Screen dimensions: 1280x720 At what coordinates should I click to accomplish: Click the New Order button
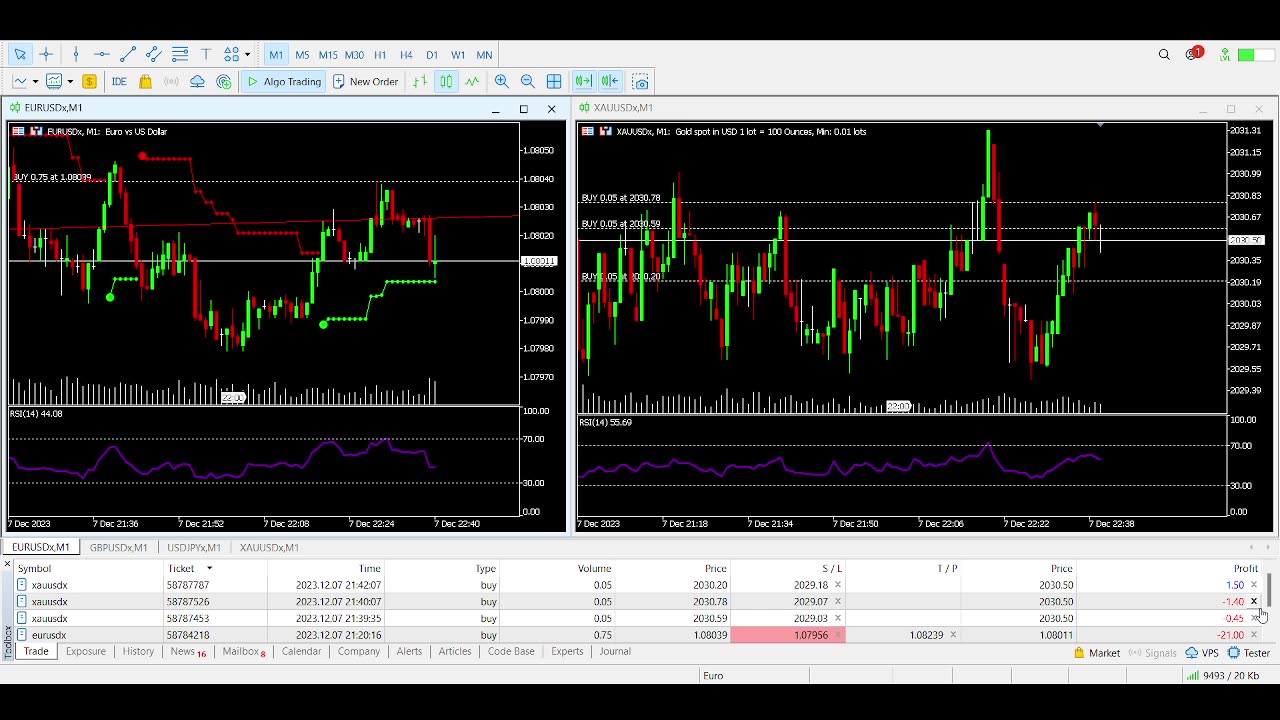point(366,82)
